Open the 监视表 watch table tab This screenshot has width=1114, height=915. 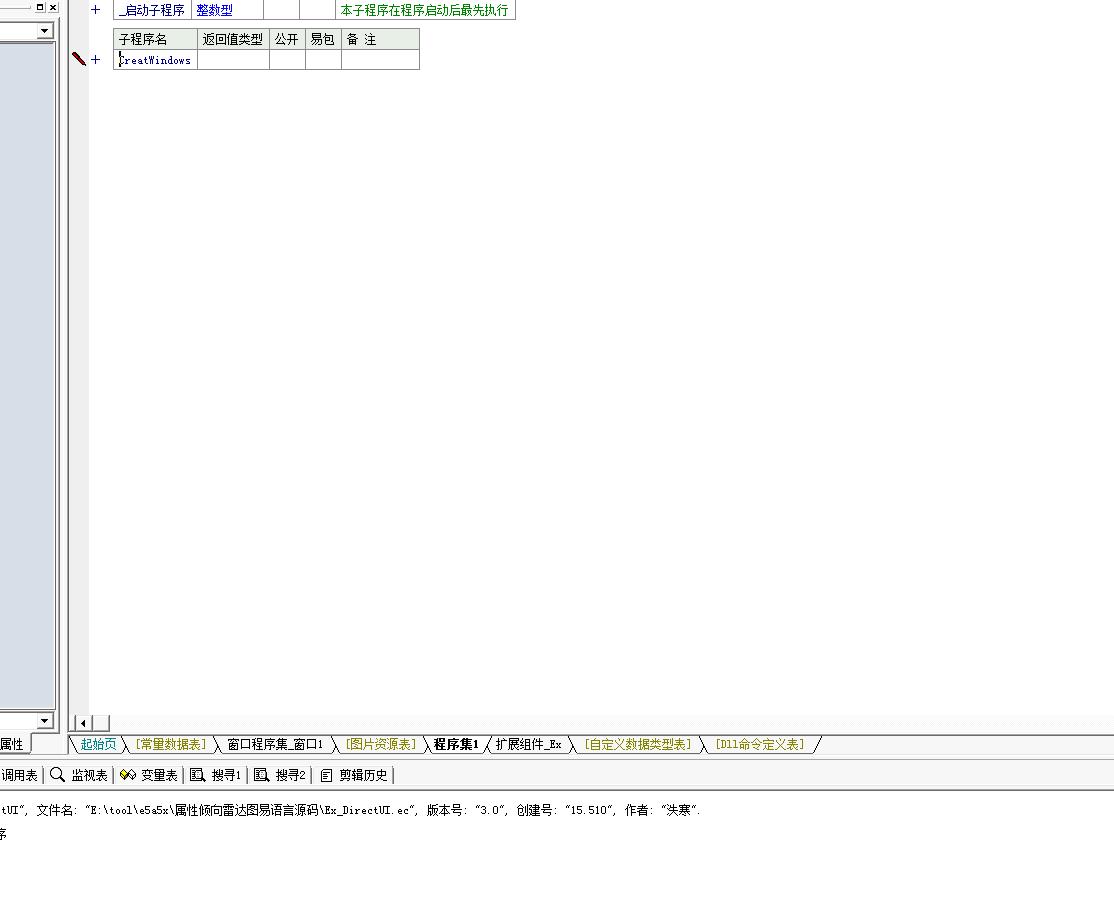pos(79,775)
